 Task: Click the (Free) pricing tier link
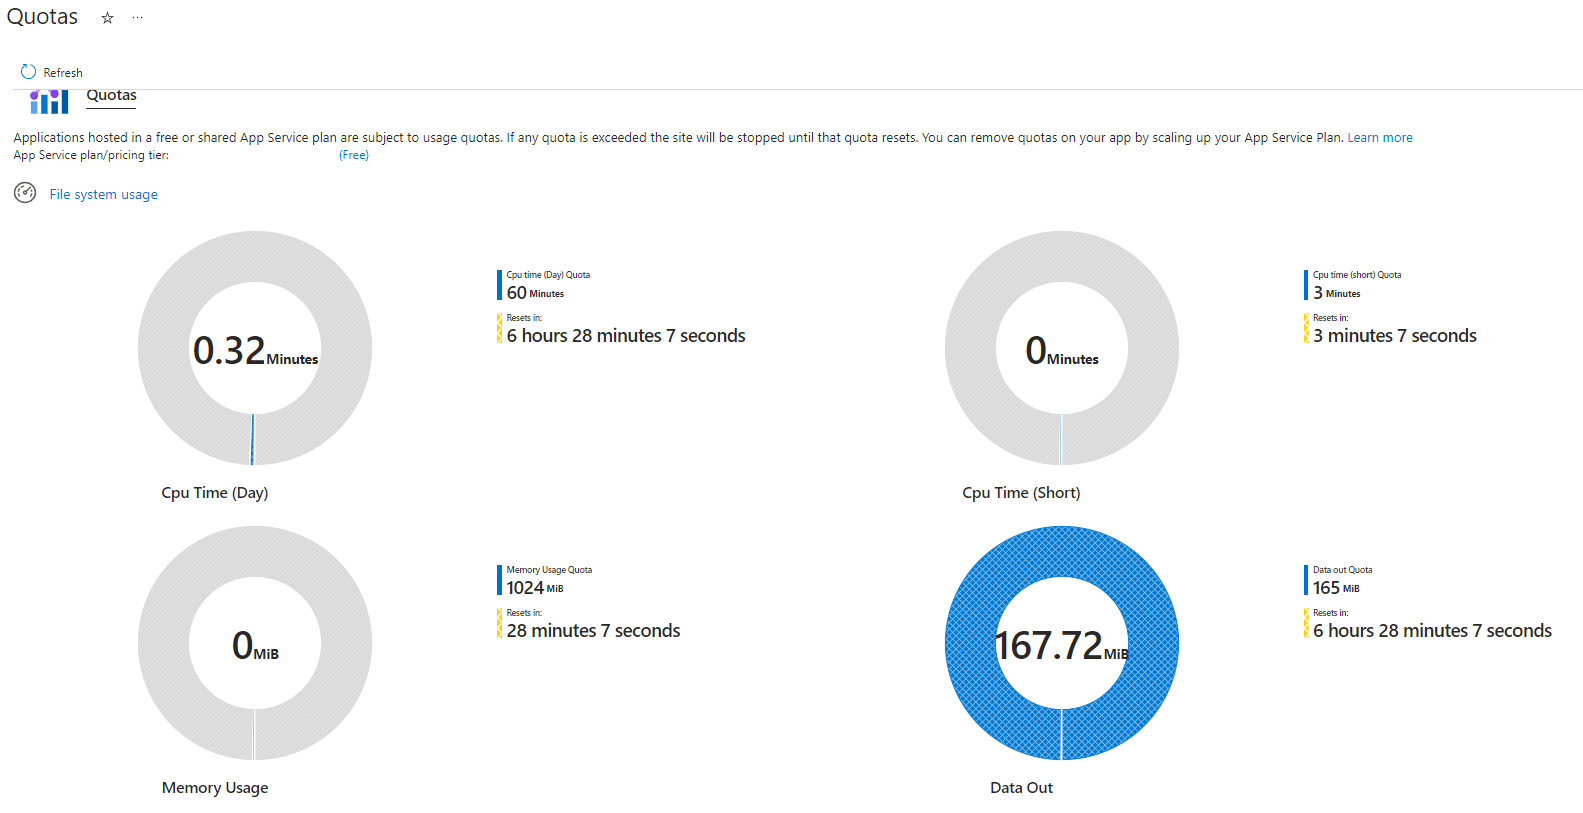[x=354, y=155]
